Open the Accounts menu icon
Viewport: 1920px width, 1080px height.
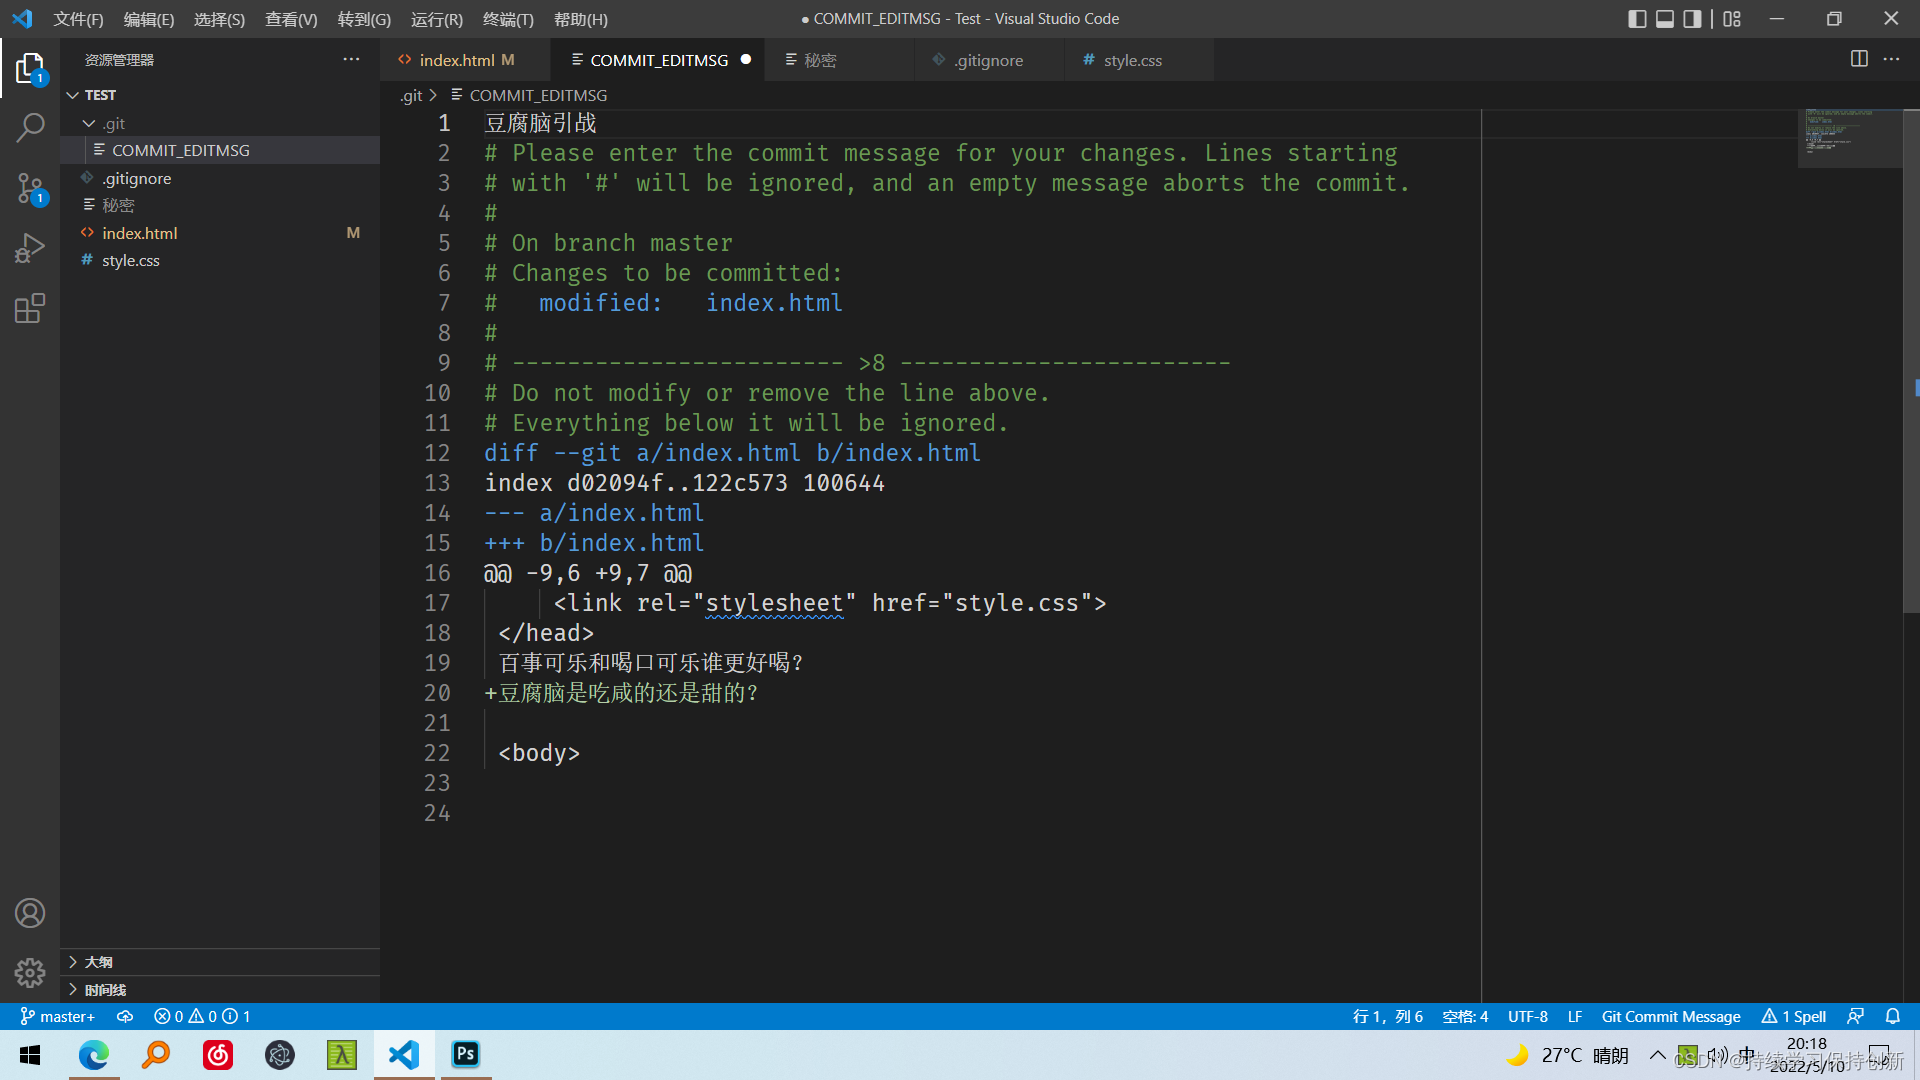pyautogui.click(x=30, y=913)
